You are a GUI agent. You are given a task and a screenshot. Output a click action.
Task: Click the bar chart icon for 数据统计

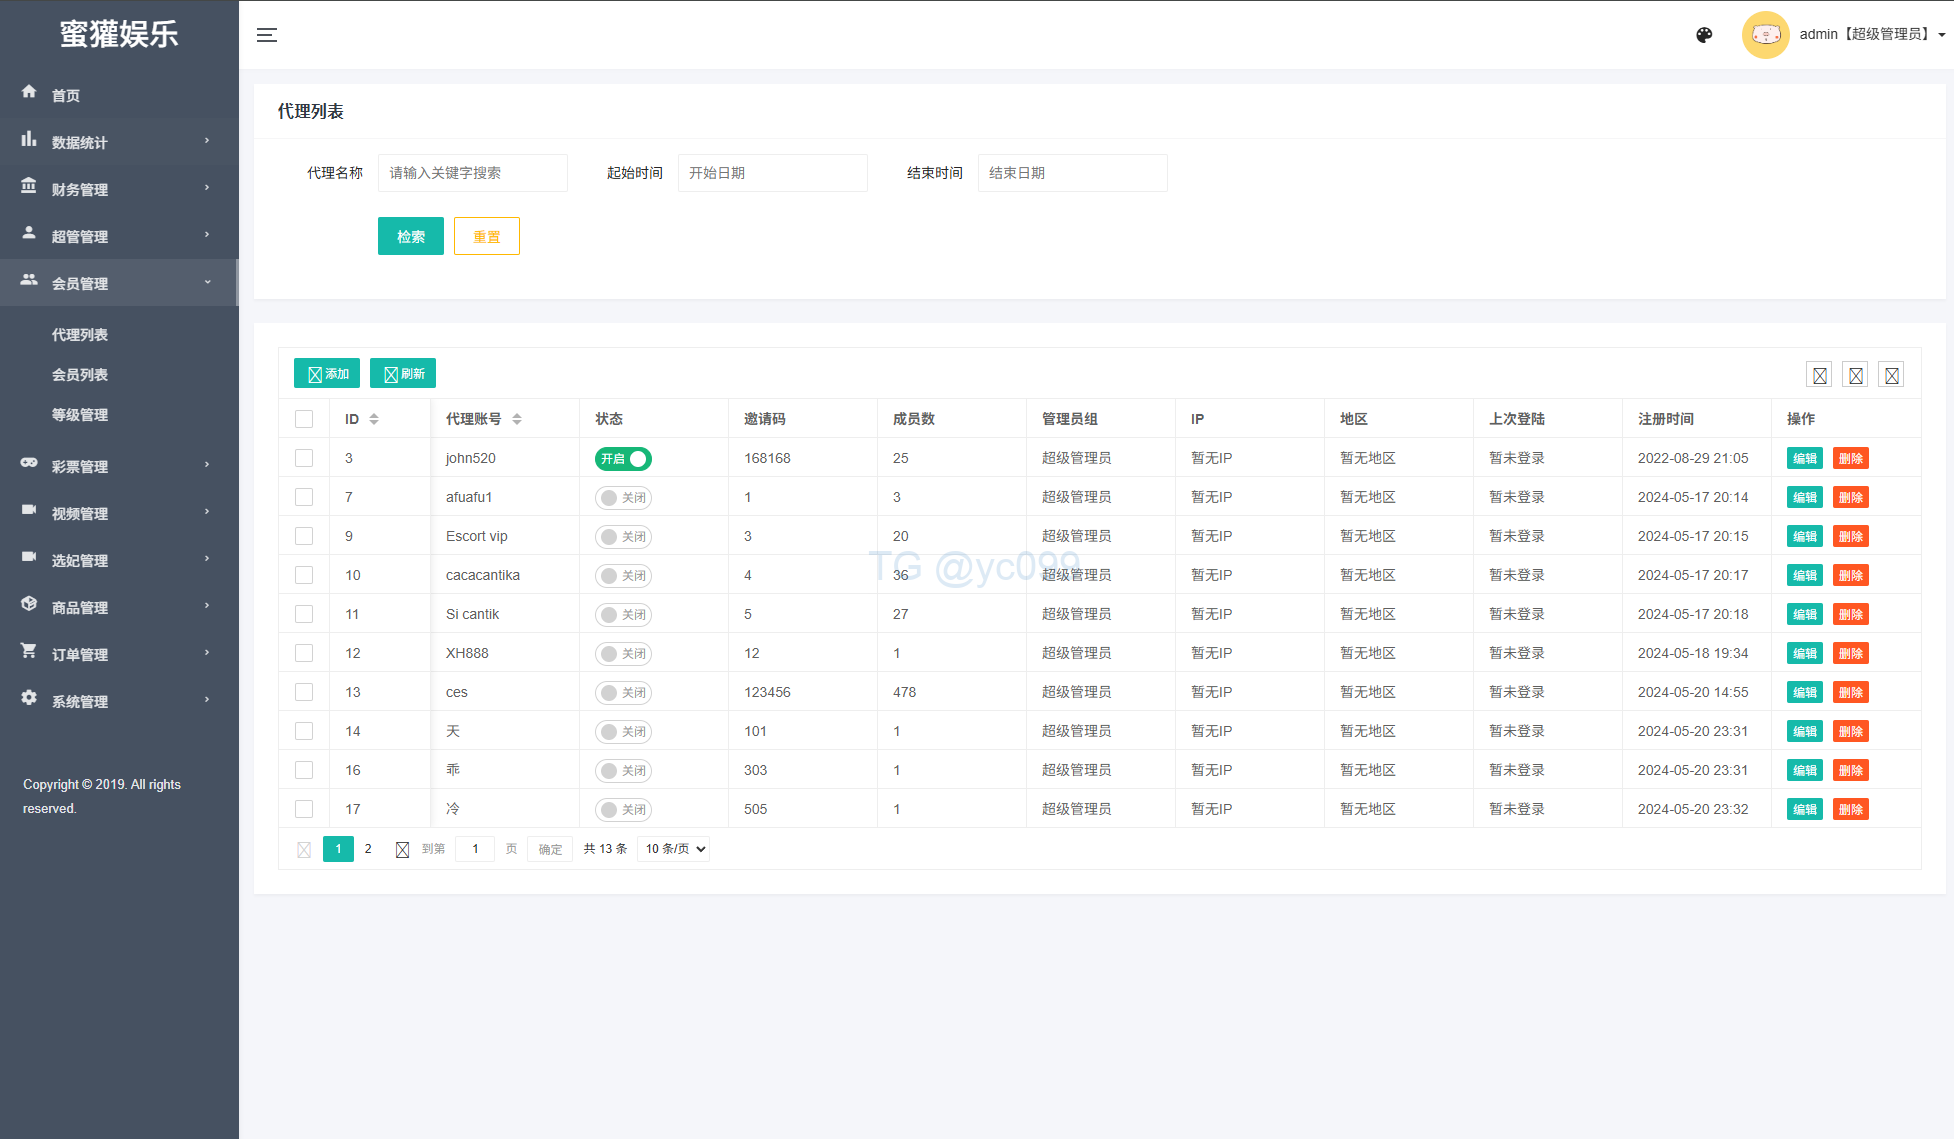click(29, 140)
